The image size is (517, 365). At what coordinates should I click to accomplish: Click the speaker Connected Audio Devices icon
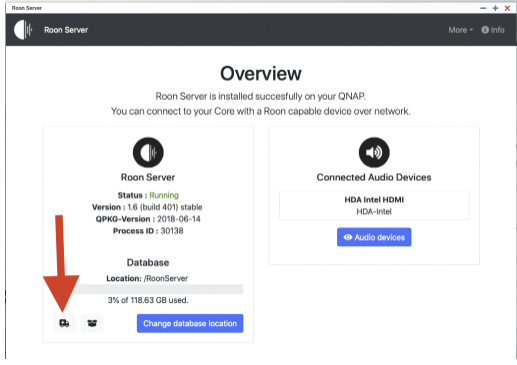(x=374, y=152)
